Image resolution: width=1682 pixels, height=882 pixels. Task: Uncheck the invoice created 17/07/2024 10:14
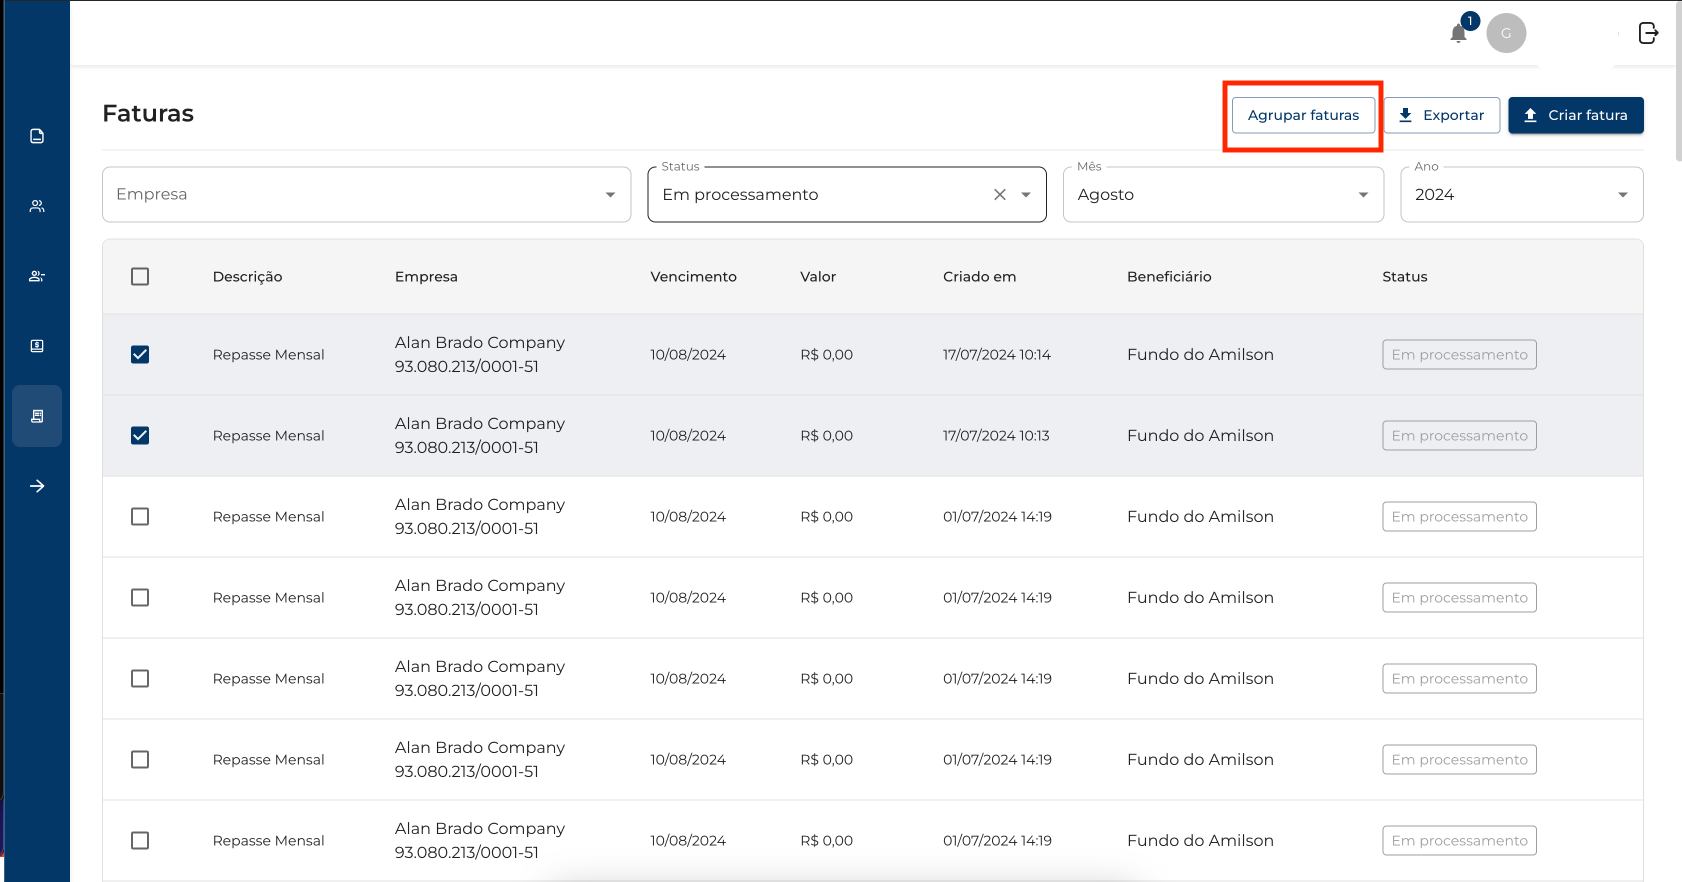tap(140, 355)
